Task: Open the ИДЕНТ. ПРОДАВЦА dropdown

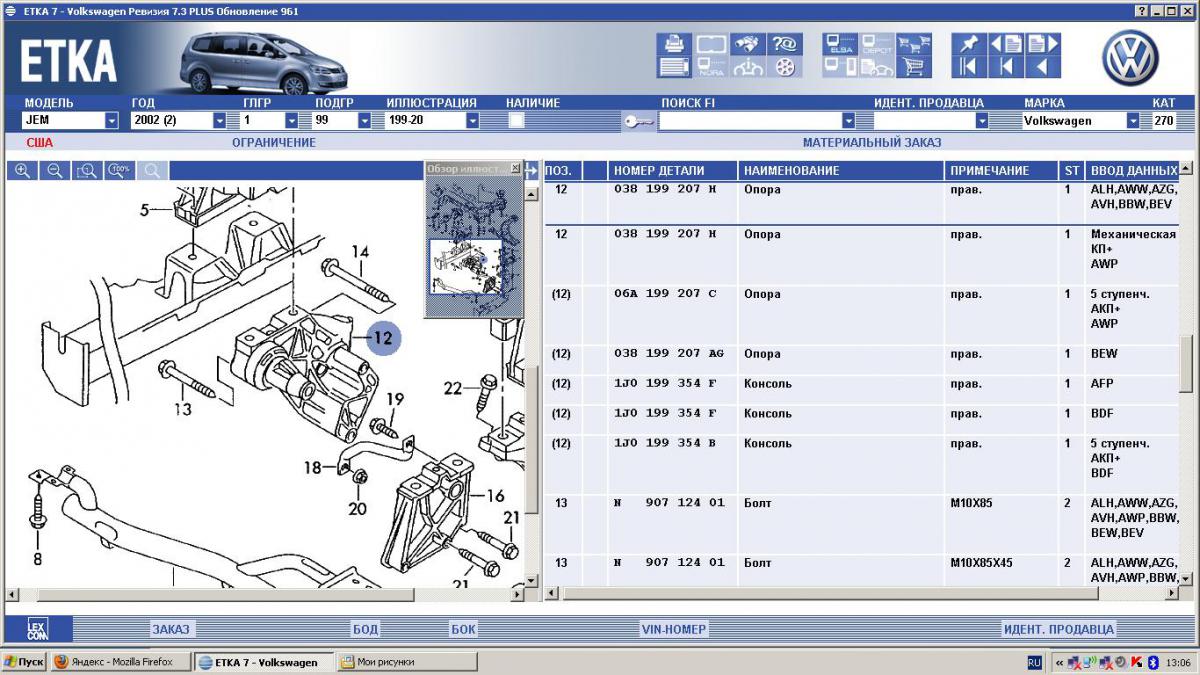Action: coord(981,121)
